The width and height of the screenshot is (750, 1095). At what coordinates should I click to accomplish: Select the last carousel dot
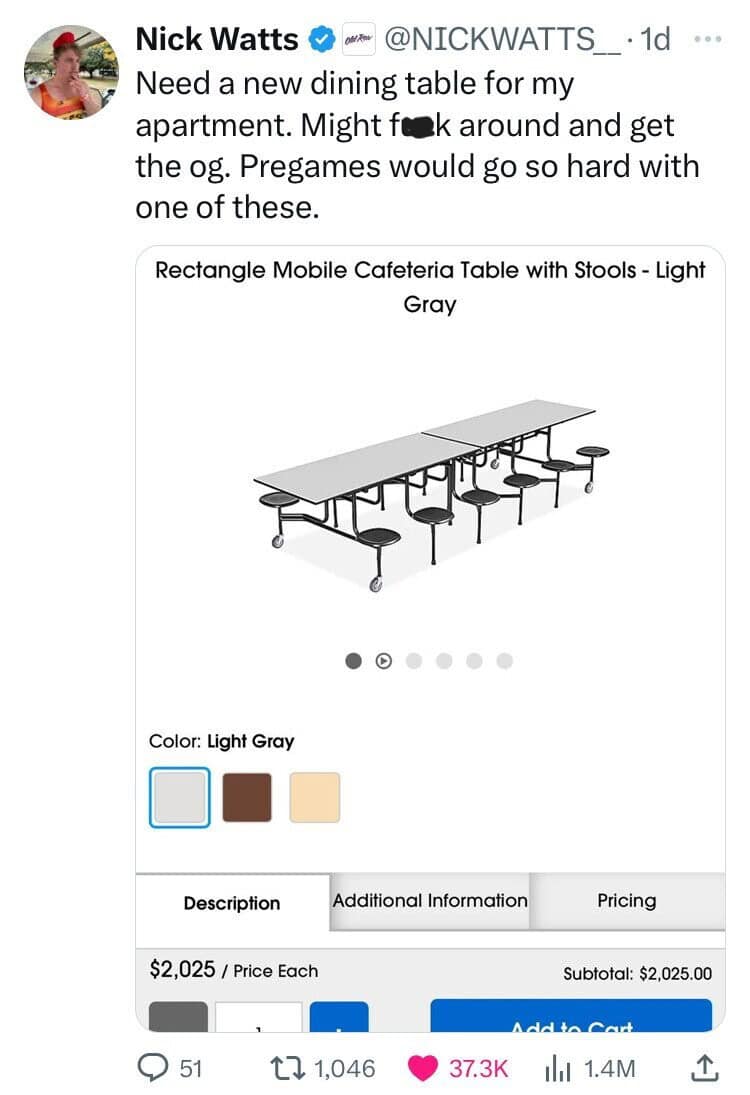504,661
